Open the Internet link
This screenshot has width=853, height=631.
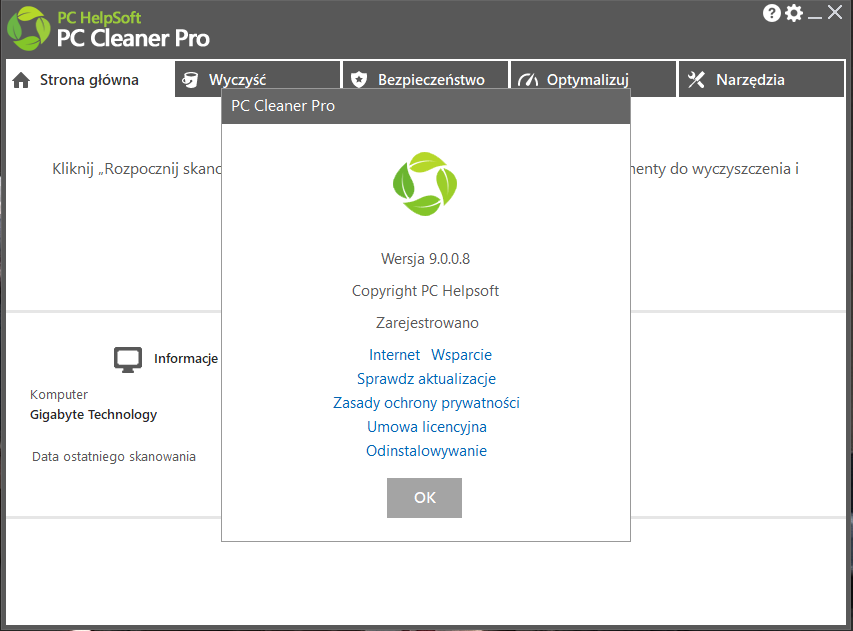tap(394, 355)
